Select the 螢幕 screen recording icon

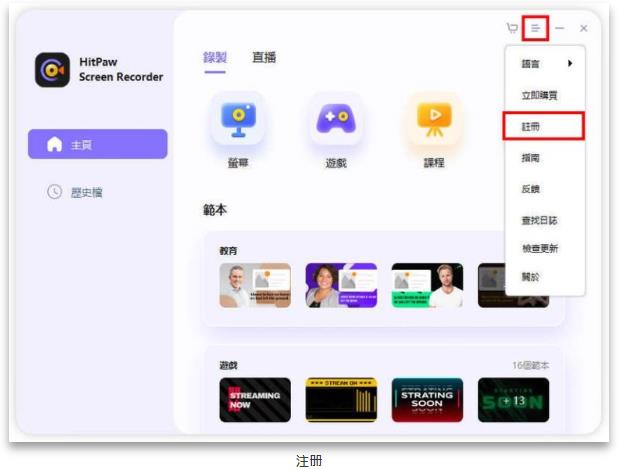pos(238,120)
